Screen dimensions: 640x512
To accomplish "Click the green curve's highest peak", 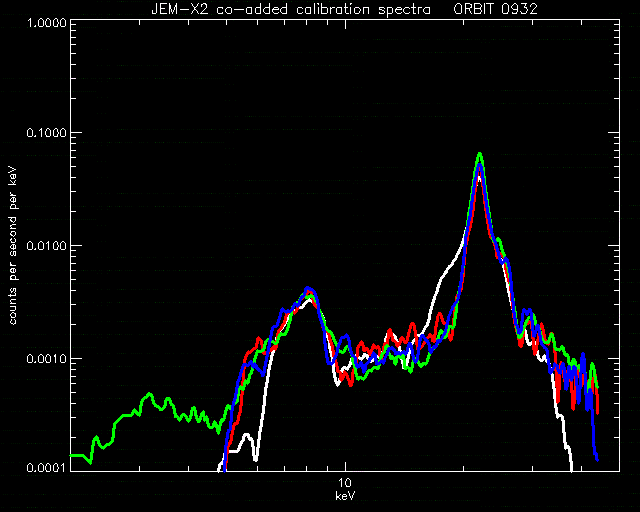I will [x=480, y=154].
